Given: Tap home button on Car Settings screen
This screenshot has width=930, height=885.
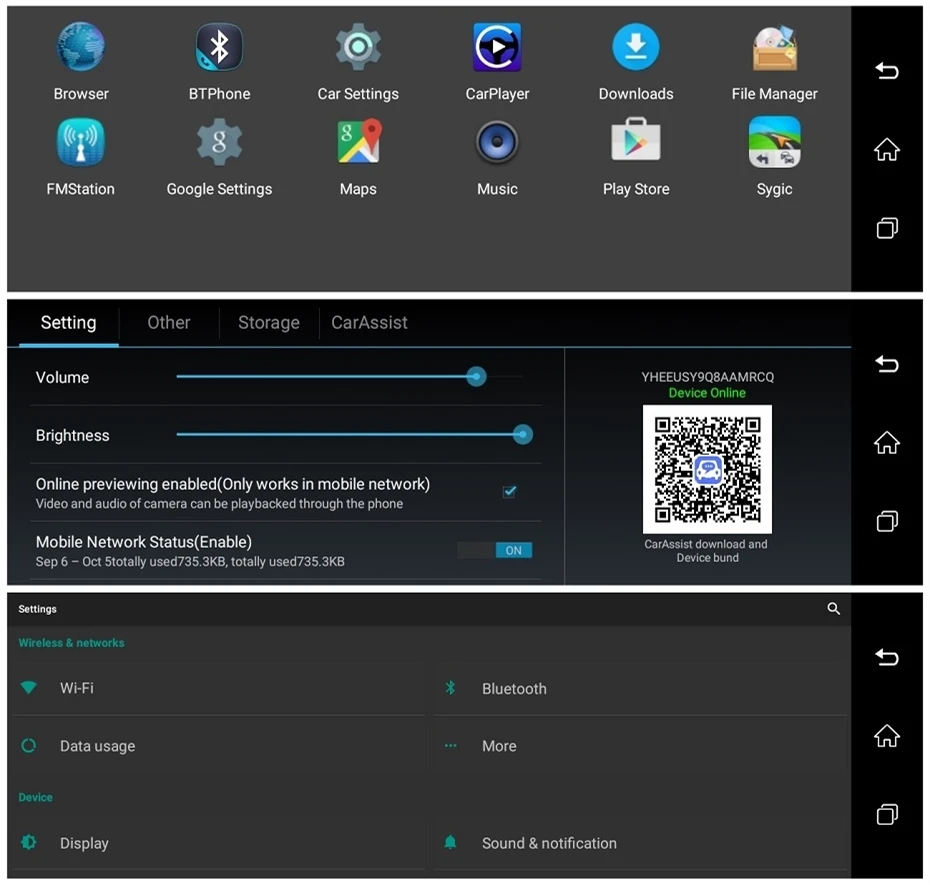Looking at the screenshot, I should pos(887,442).
